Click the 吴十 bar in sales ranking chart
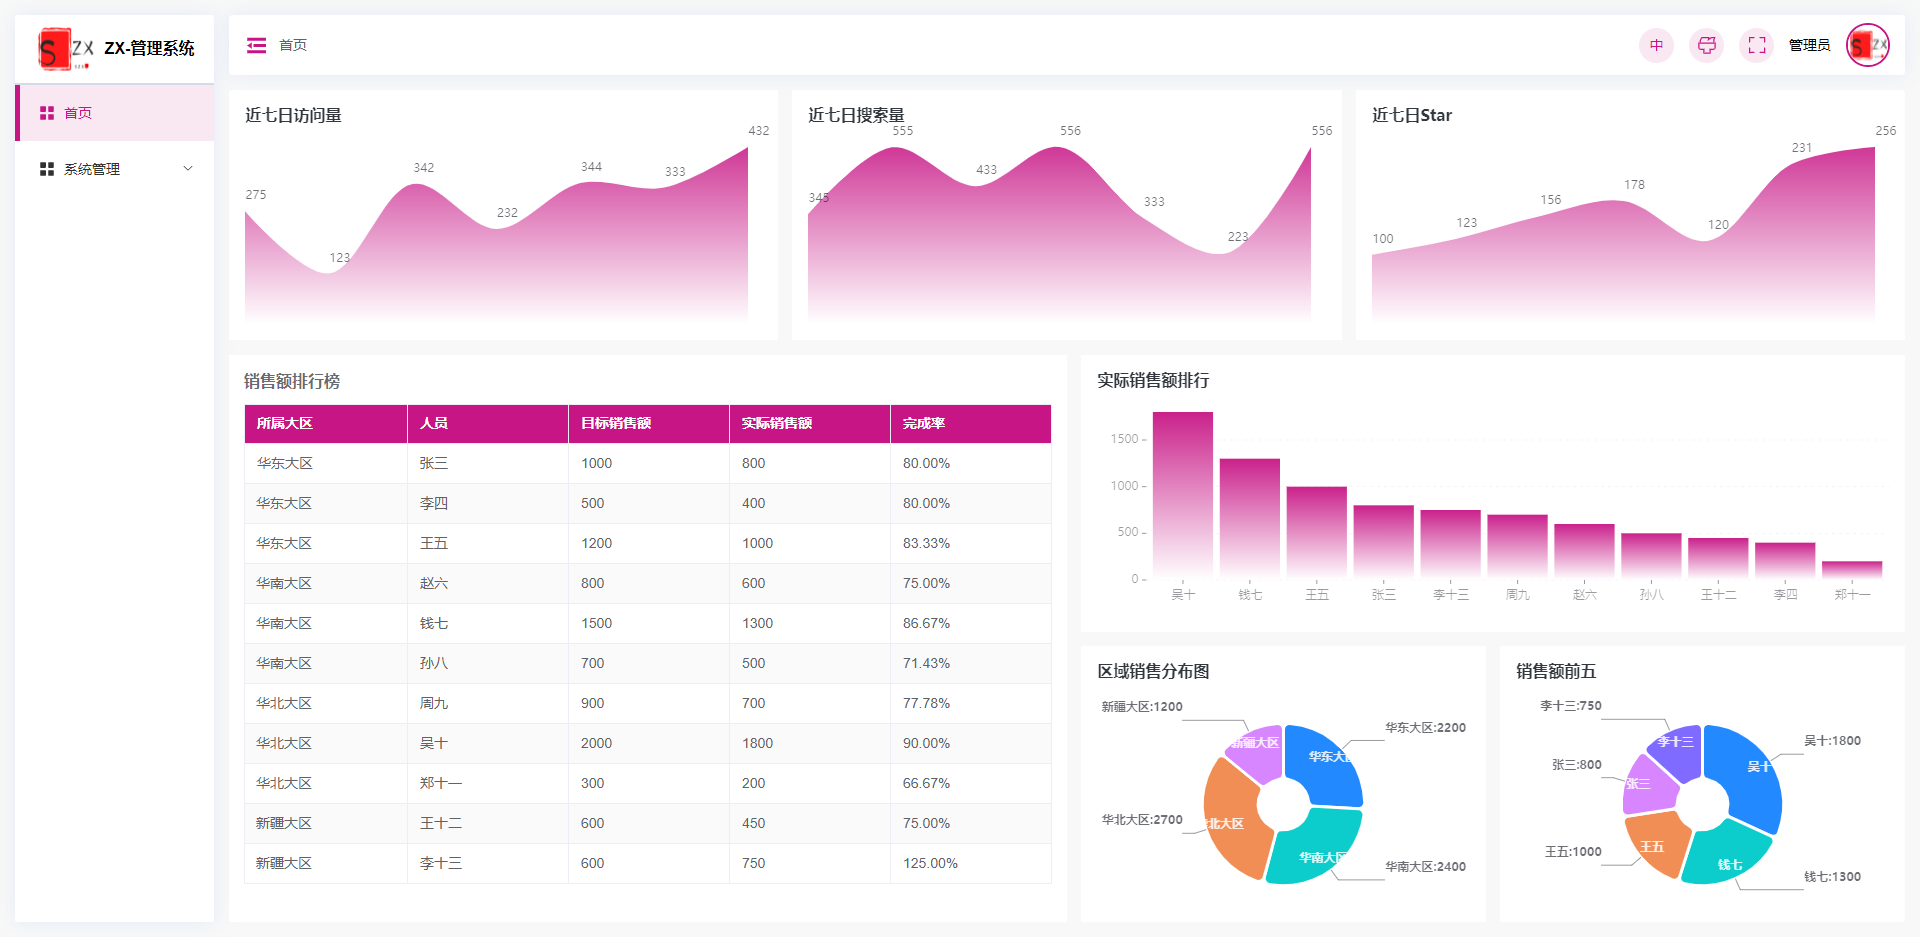This screenshot has width=1920, height=937. (1183, 495)
